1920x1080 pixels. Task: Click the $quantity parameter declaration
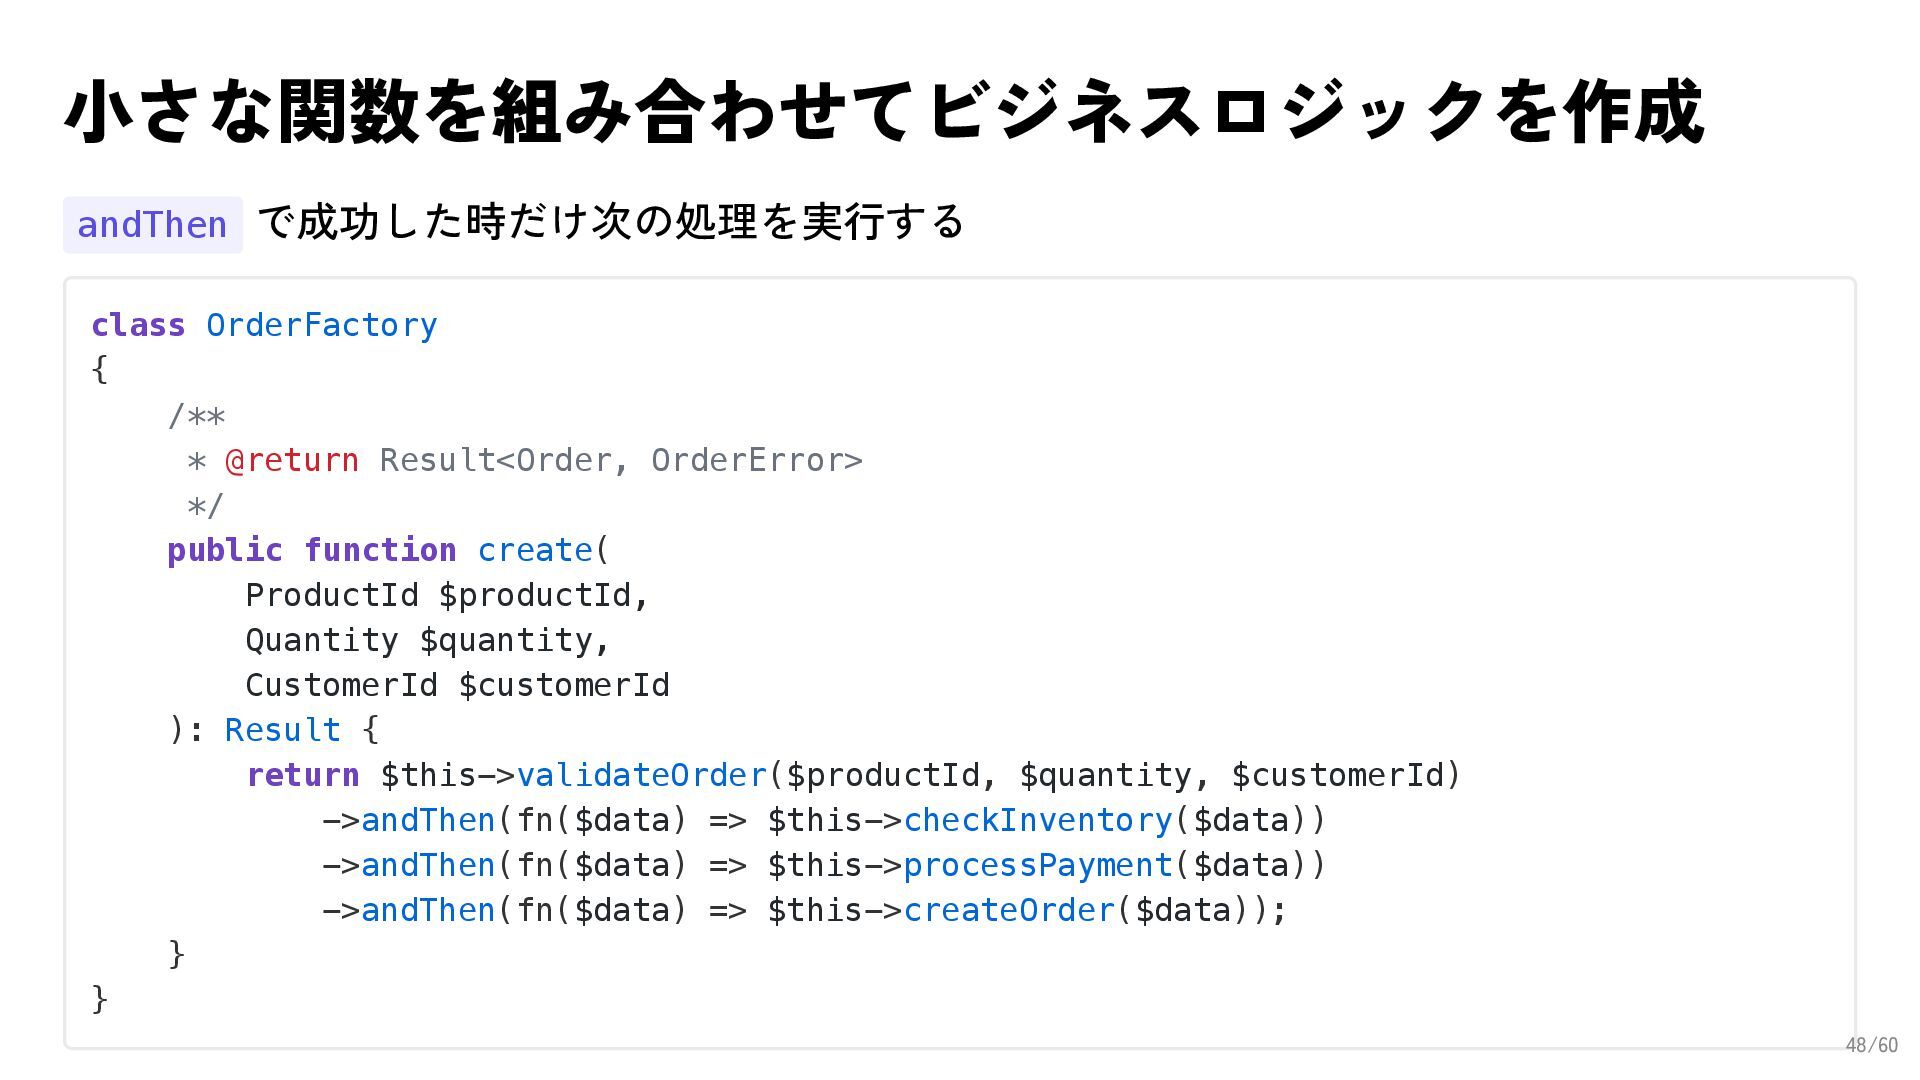click(x=506, y=640)
